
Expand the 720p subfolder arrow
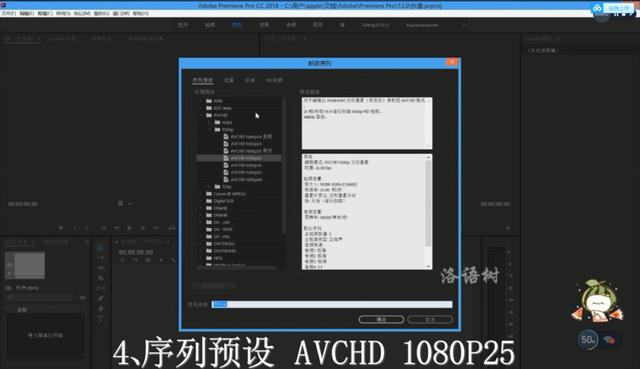click(x=209, y=187)
